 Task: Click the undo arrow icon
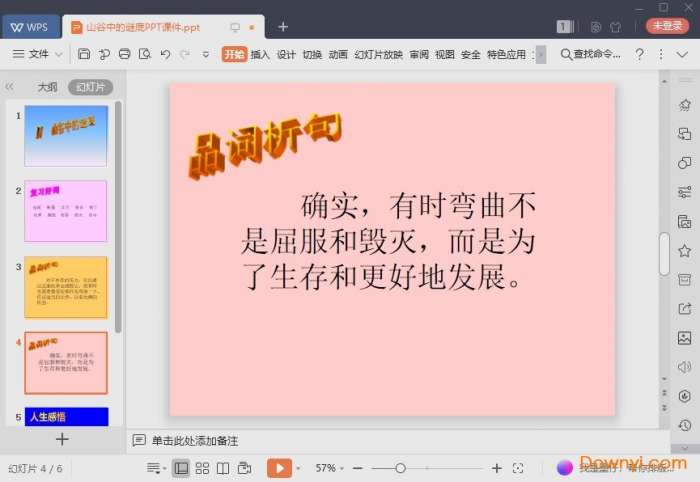(165, 54)
